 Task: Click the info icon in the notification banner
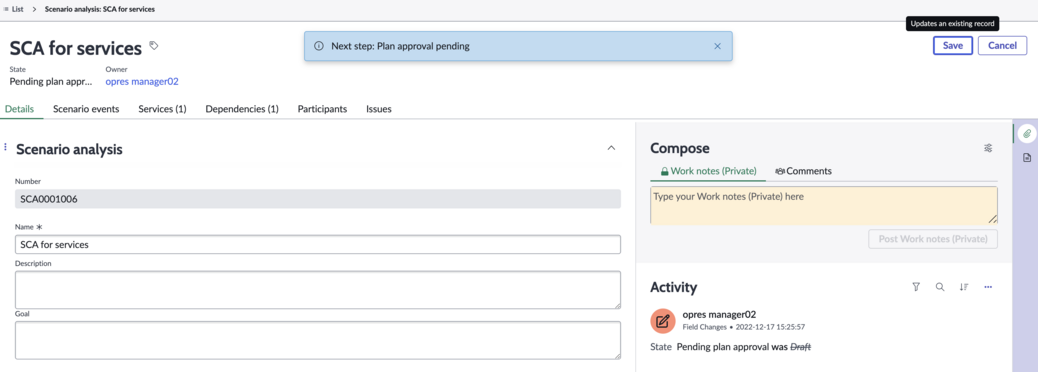(x=318, y=46)
